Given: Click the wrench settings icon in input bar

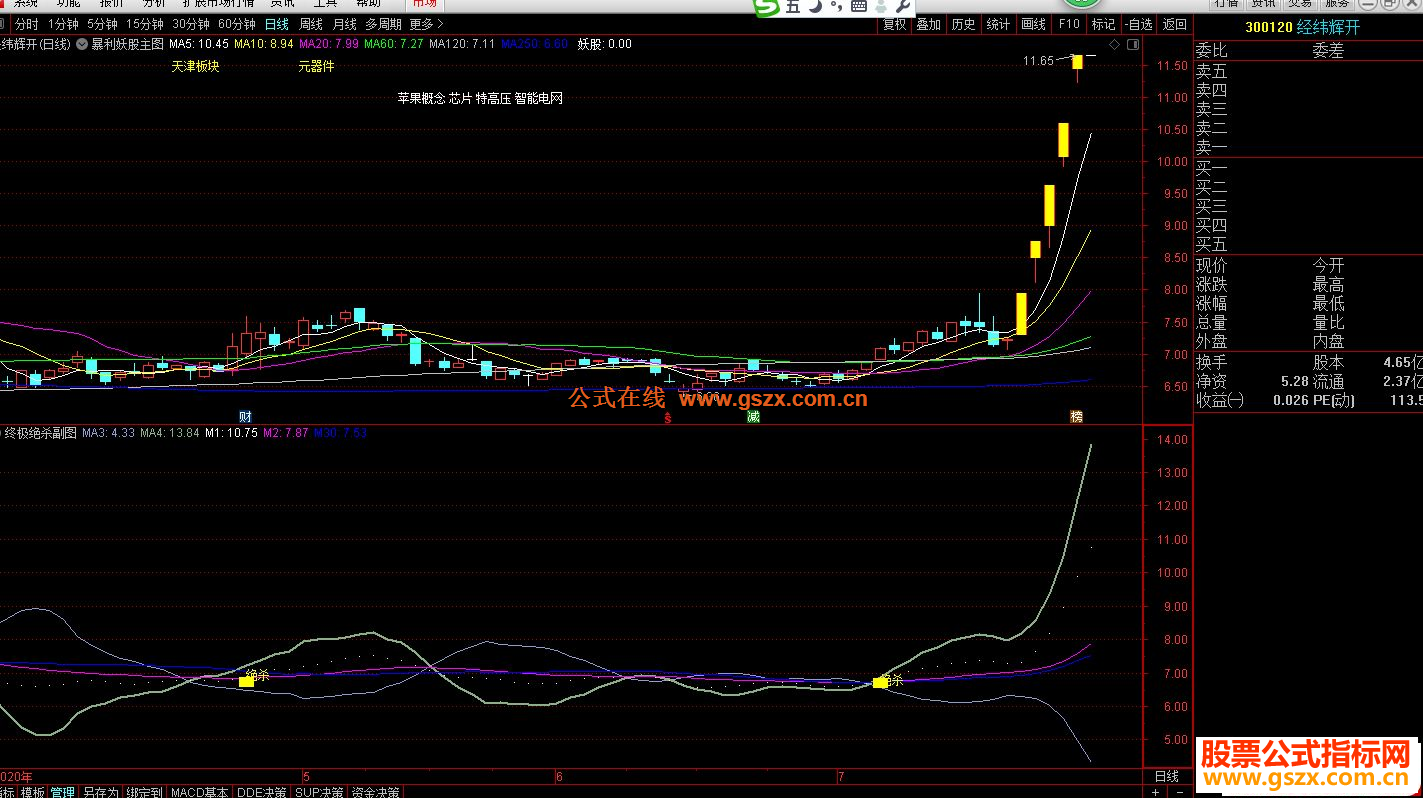Looking at the screenshot, I should point(905,6).
